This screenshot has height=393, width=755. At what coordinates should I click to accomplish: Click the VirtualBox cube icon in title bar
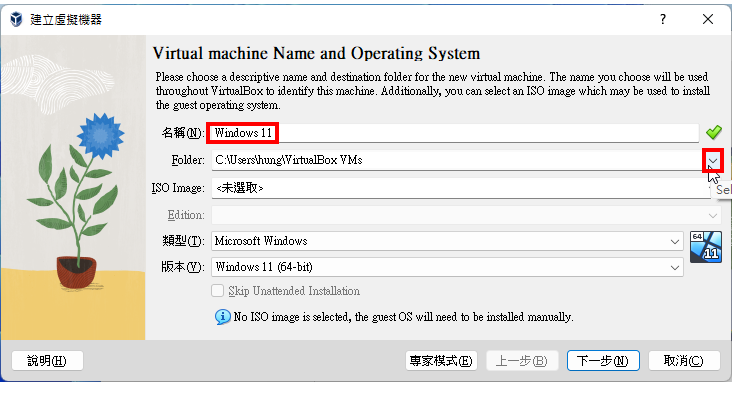point(16,19)
